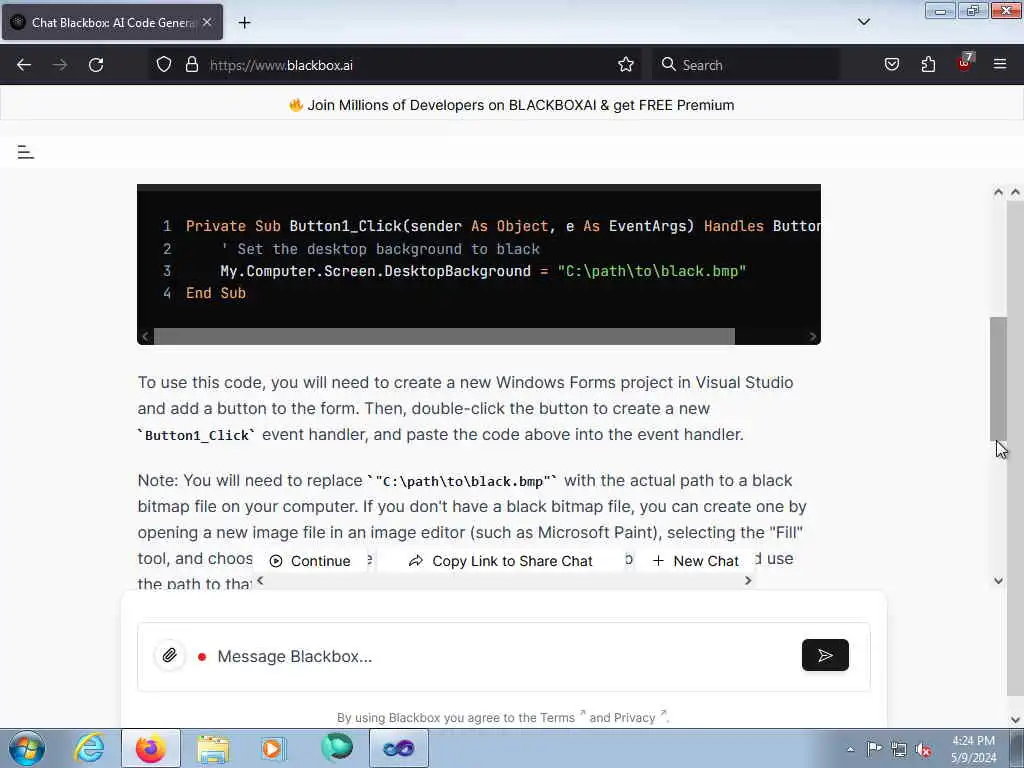Expand the list all tabs chevron
The image size is (1024, 768).
tap(863, 22)
